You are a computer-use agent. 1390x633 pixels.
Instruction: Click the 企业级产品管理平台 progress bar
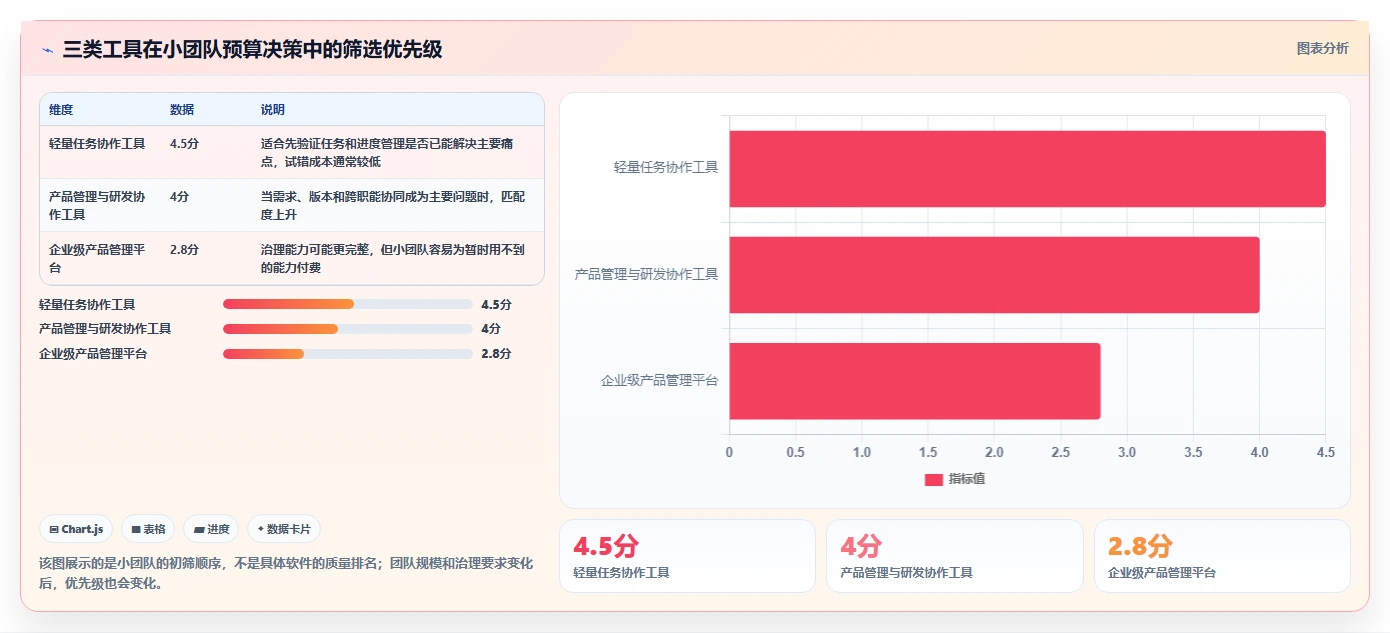pos(348,354)
